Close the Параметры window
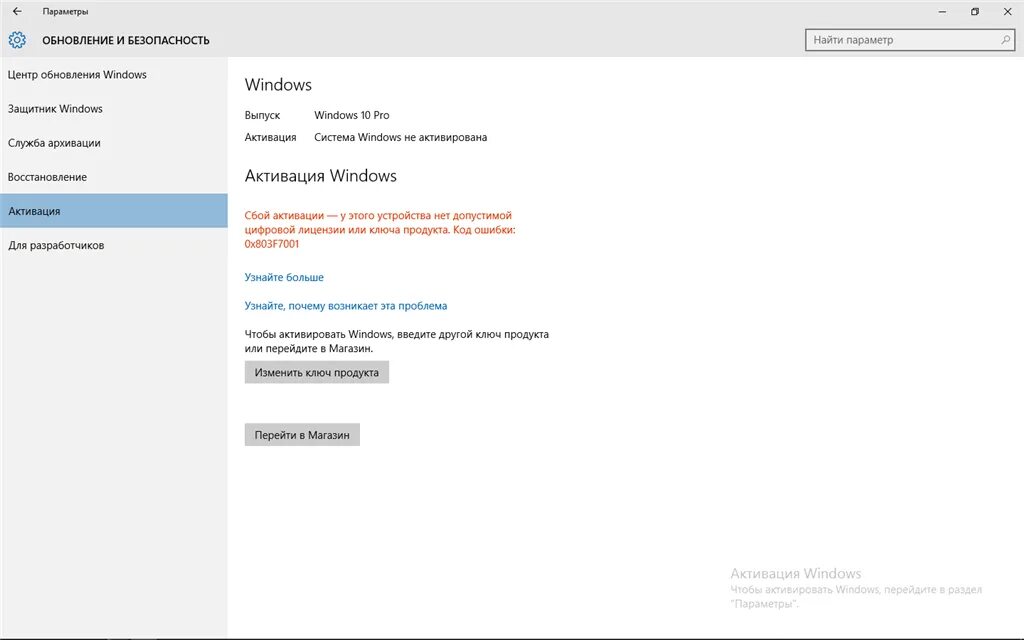The width and height of the screenshot is (1024, 640). [1008, 11]
